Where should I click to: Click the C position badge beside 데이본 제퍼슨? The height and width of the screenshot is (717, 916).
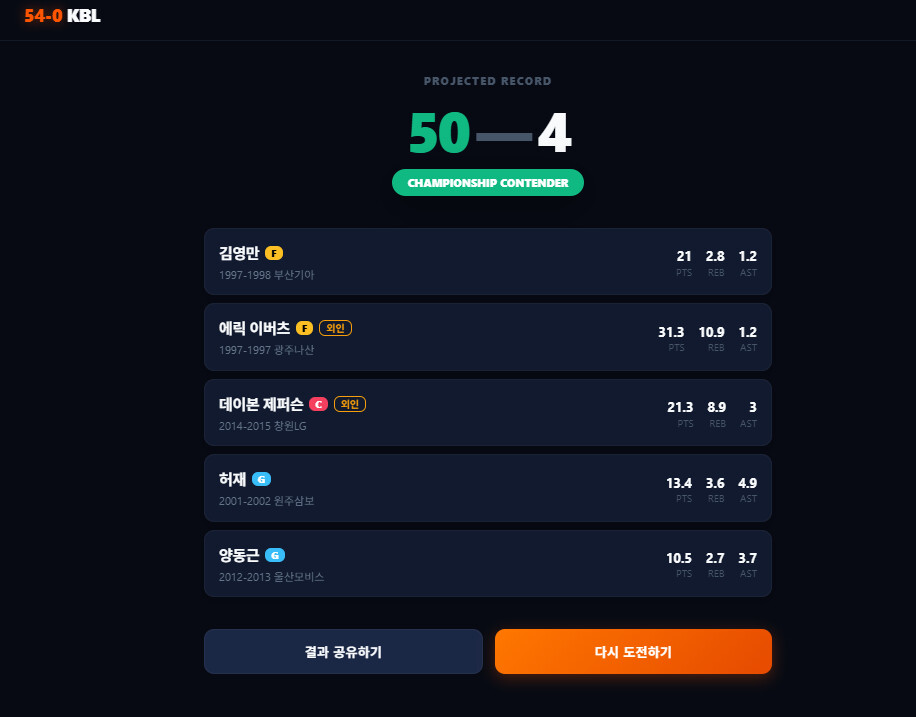click(318, 404)
